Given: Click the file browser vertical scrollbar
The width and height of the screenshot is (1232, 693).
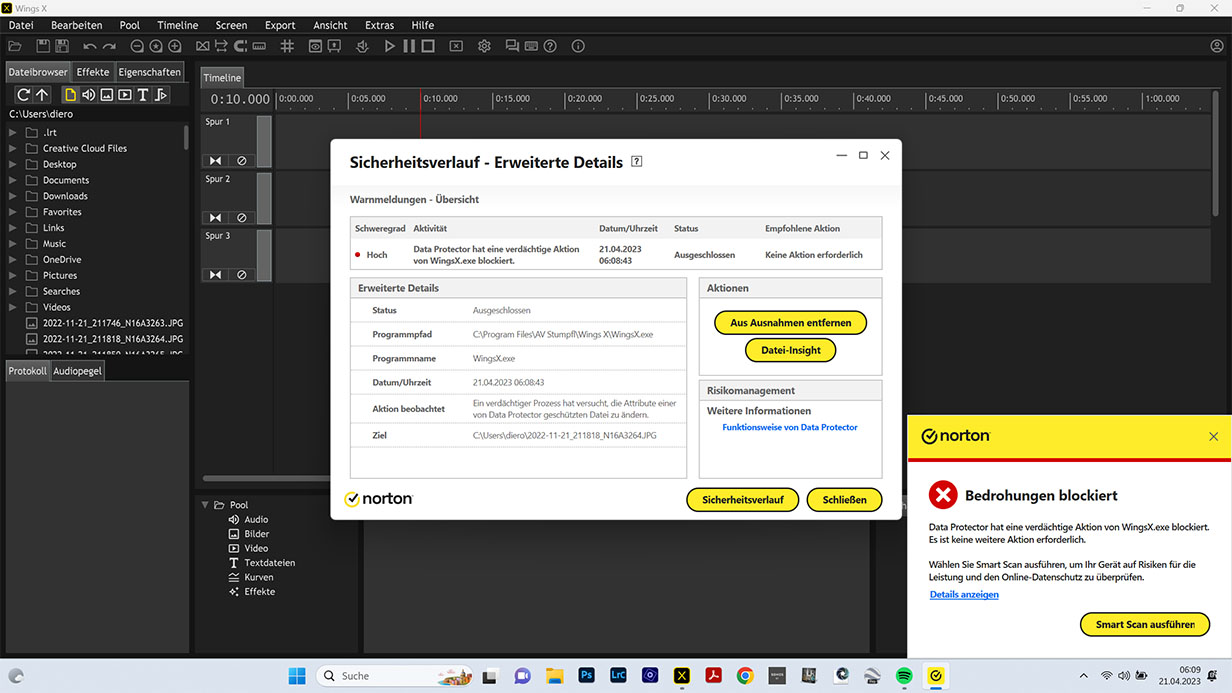Looking at the screenshot, I should pos(186,137).
